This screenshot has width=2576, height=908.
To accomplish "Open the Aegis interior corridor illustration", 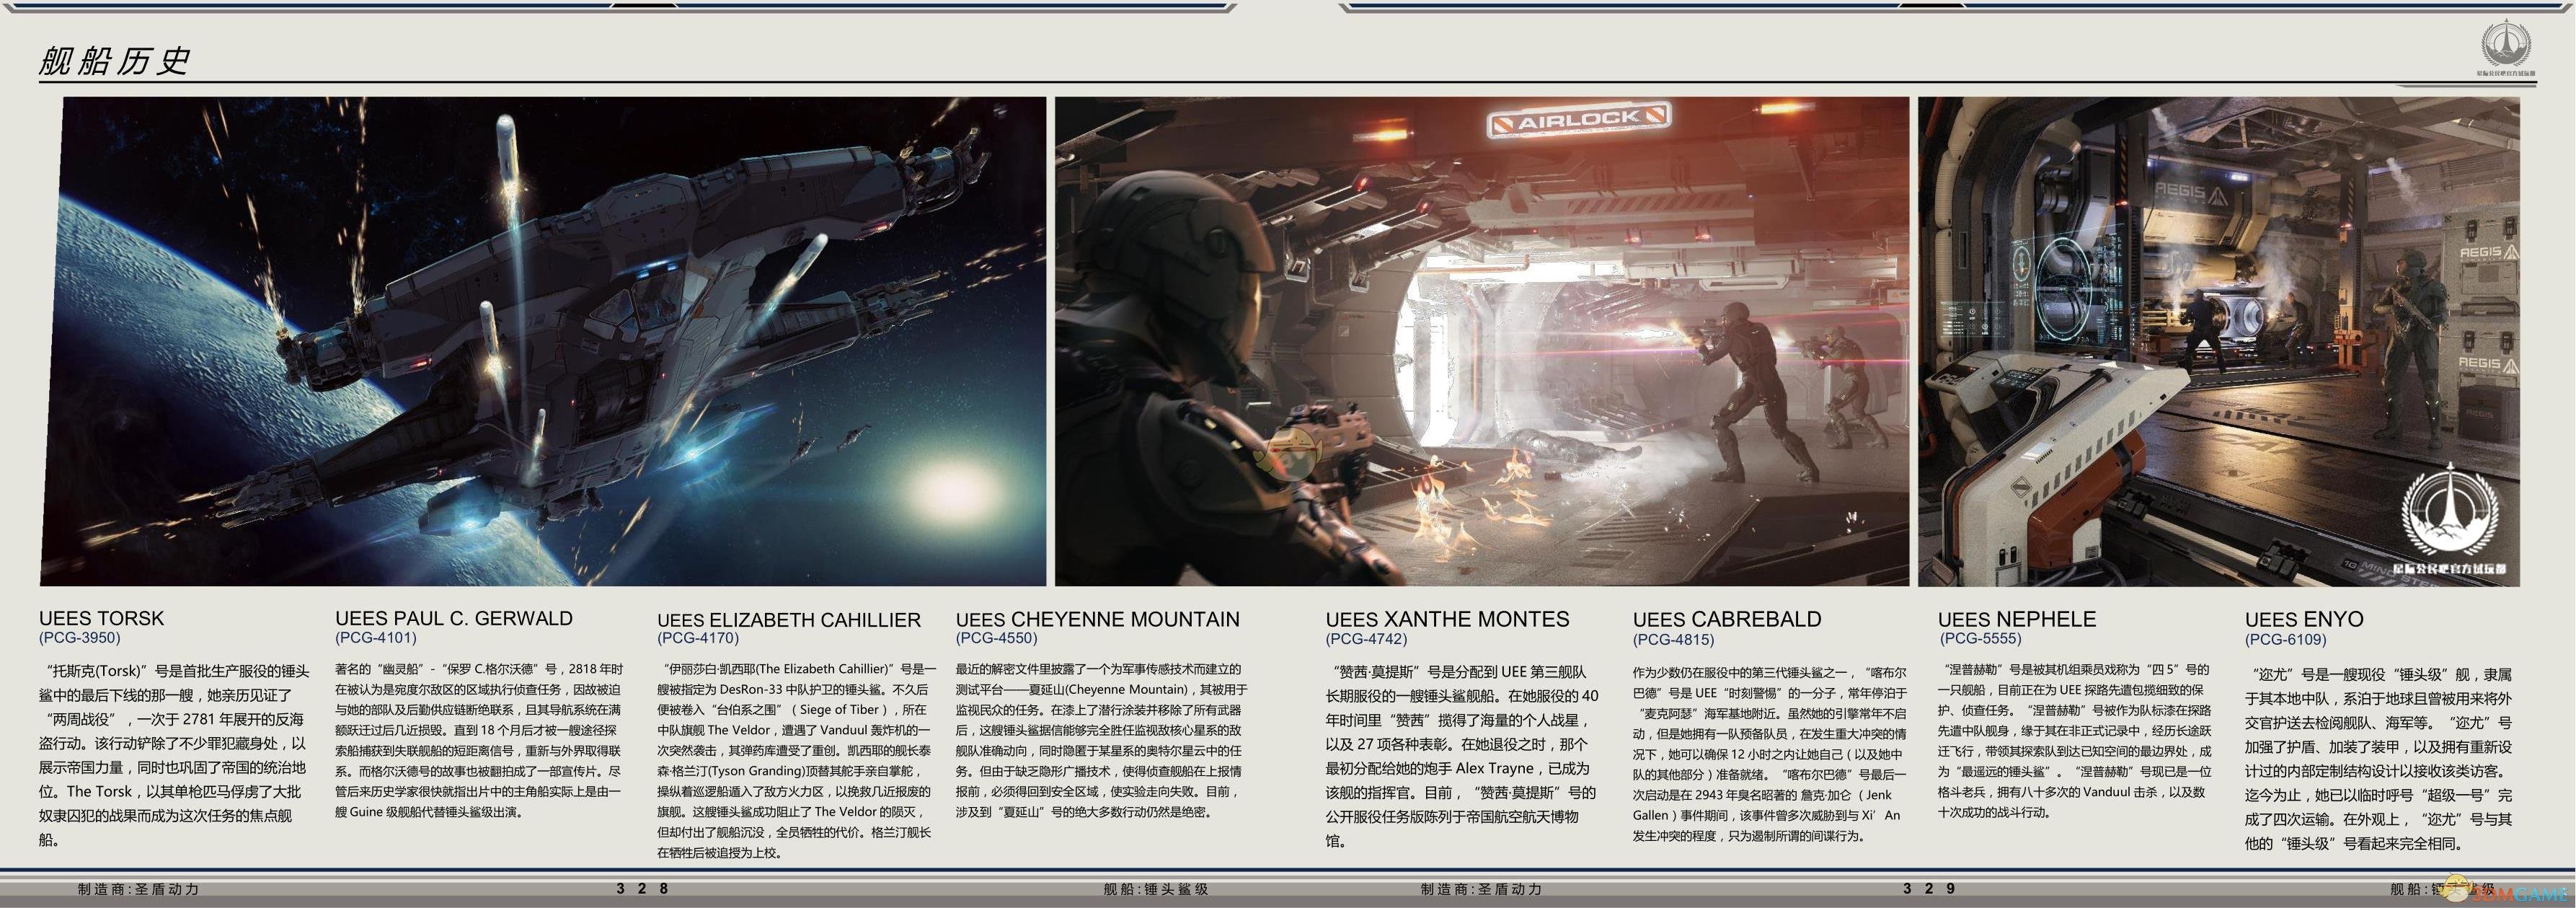I will [2218, 341].
